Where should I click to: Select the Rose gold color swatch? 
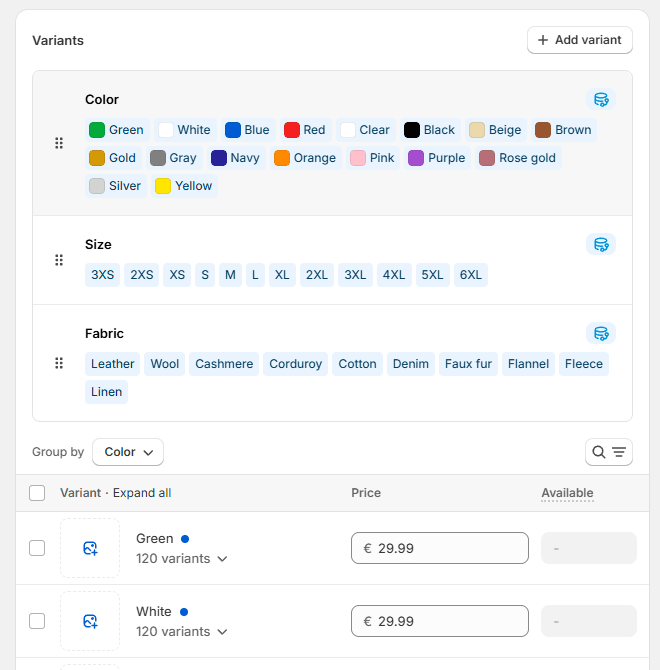518,158
